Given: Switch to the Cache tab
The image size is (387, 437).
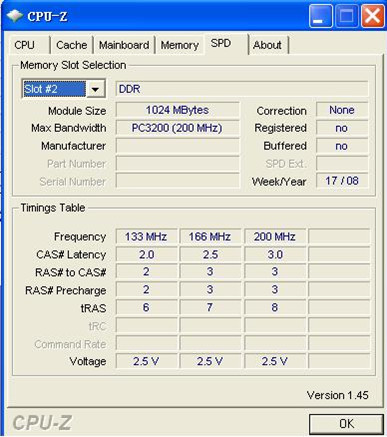Looking at the screenshot, I should coord(71,45).
